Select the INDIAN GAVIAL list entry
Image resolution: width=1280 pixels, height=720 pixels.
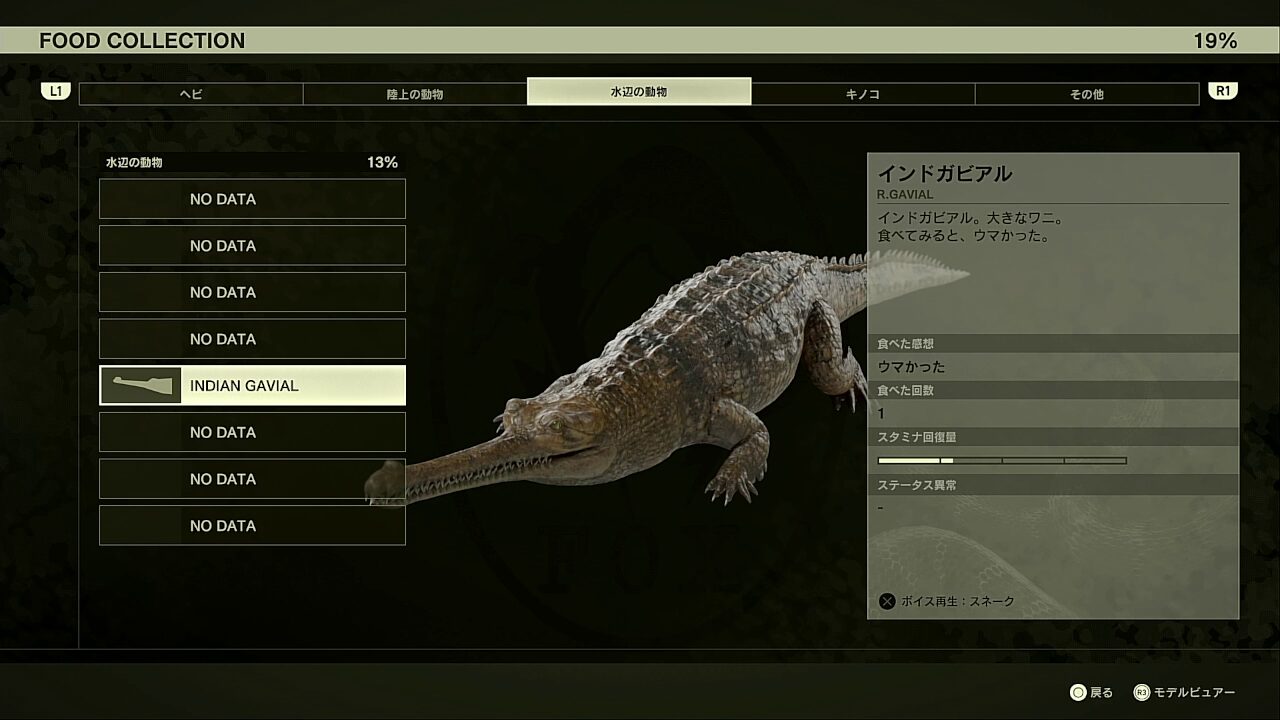[x=252, y=385]
